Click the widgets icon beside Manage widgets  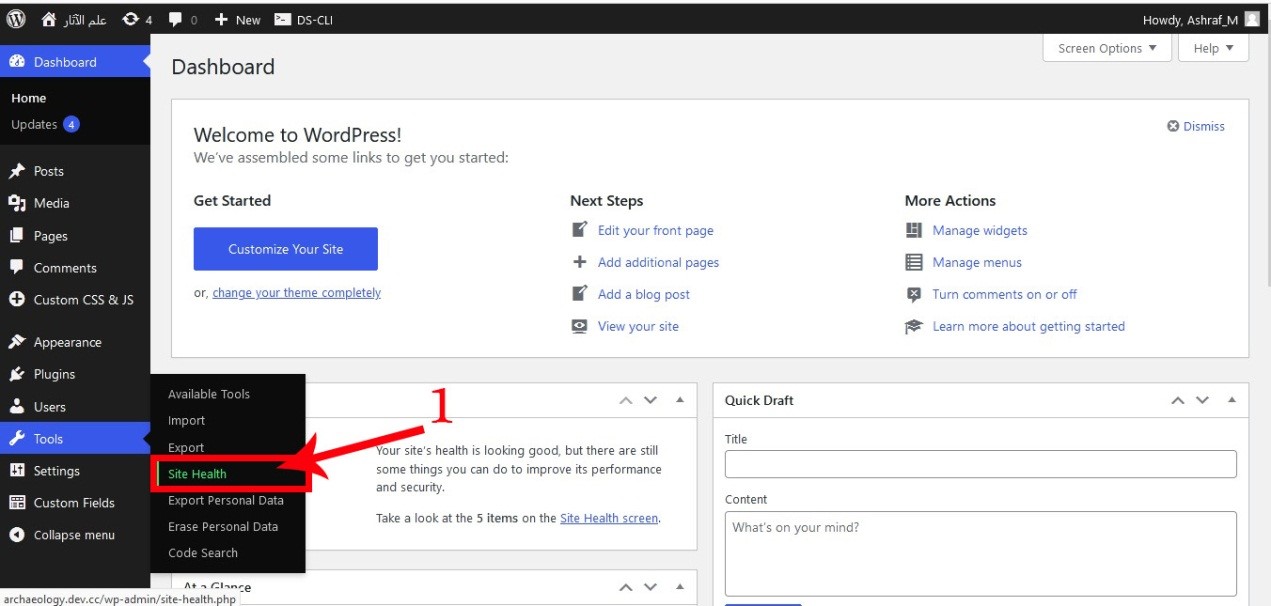tap(913, 230)
